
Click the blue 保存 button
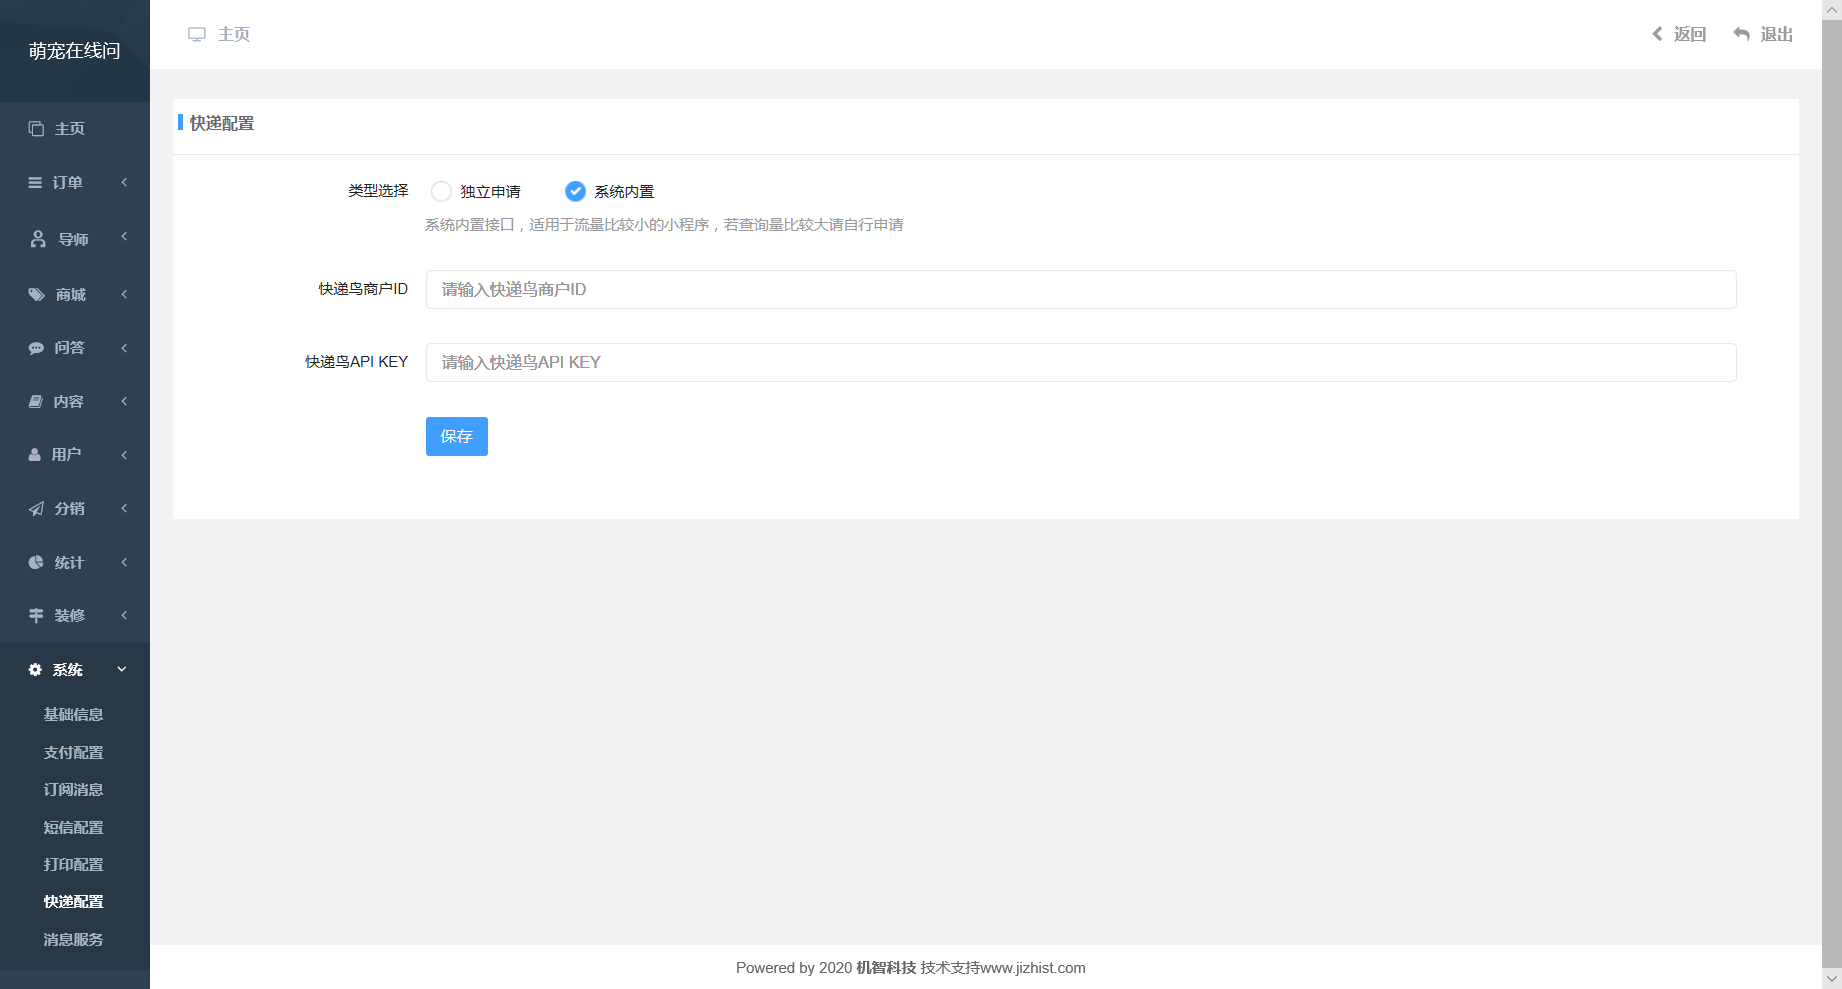point(457,436)
